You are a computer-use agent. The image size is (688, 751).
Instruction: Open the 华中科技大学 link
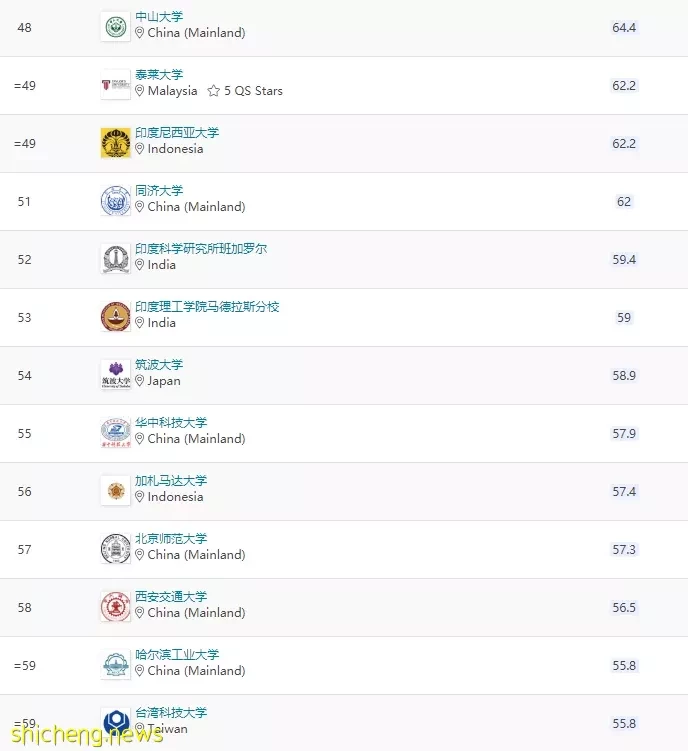171,422
